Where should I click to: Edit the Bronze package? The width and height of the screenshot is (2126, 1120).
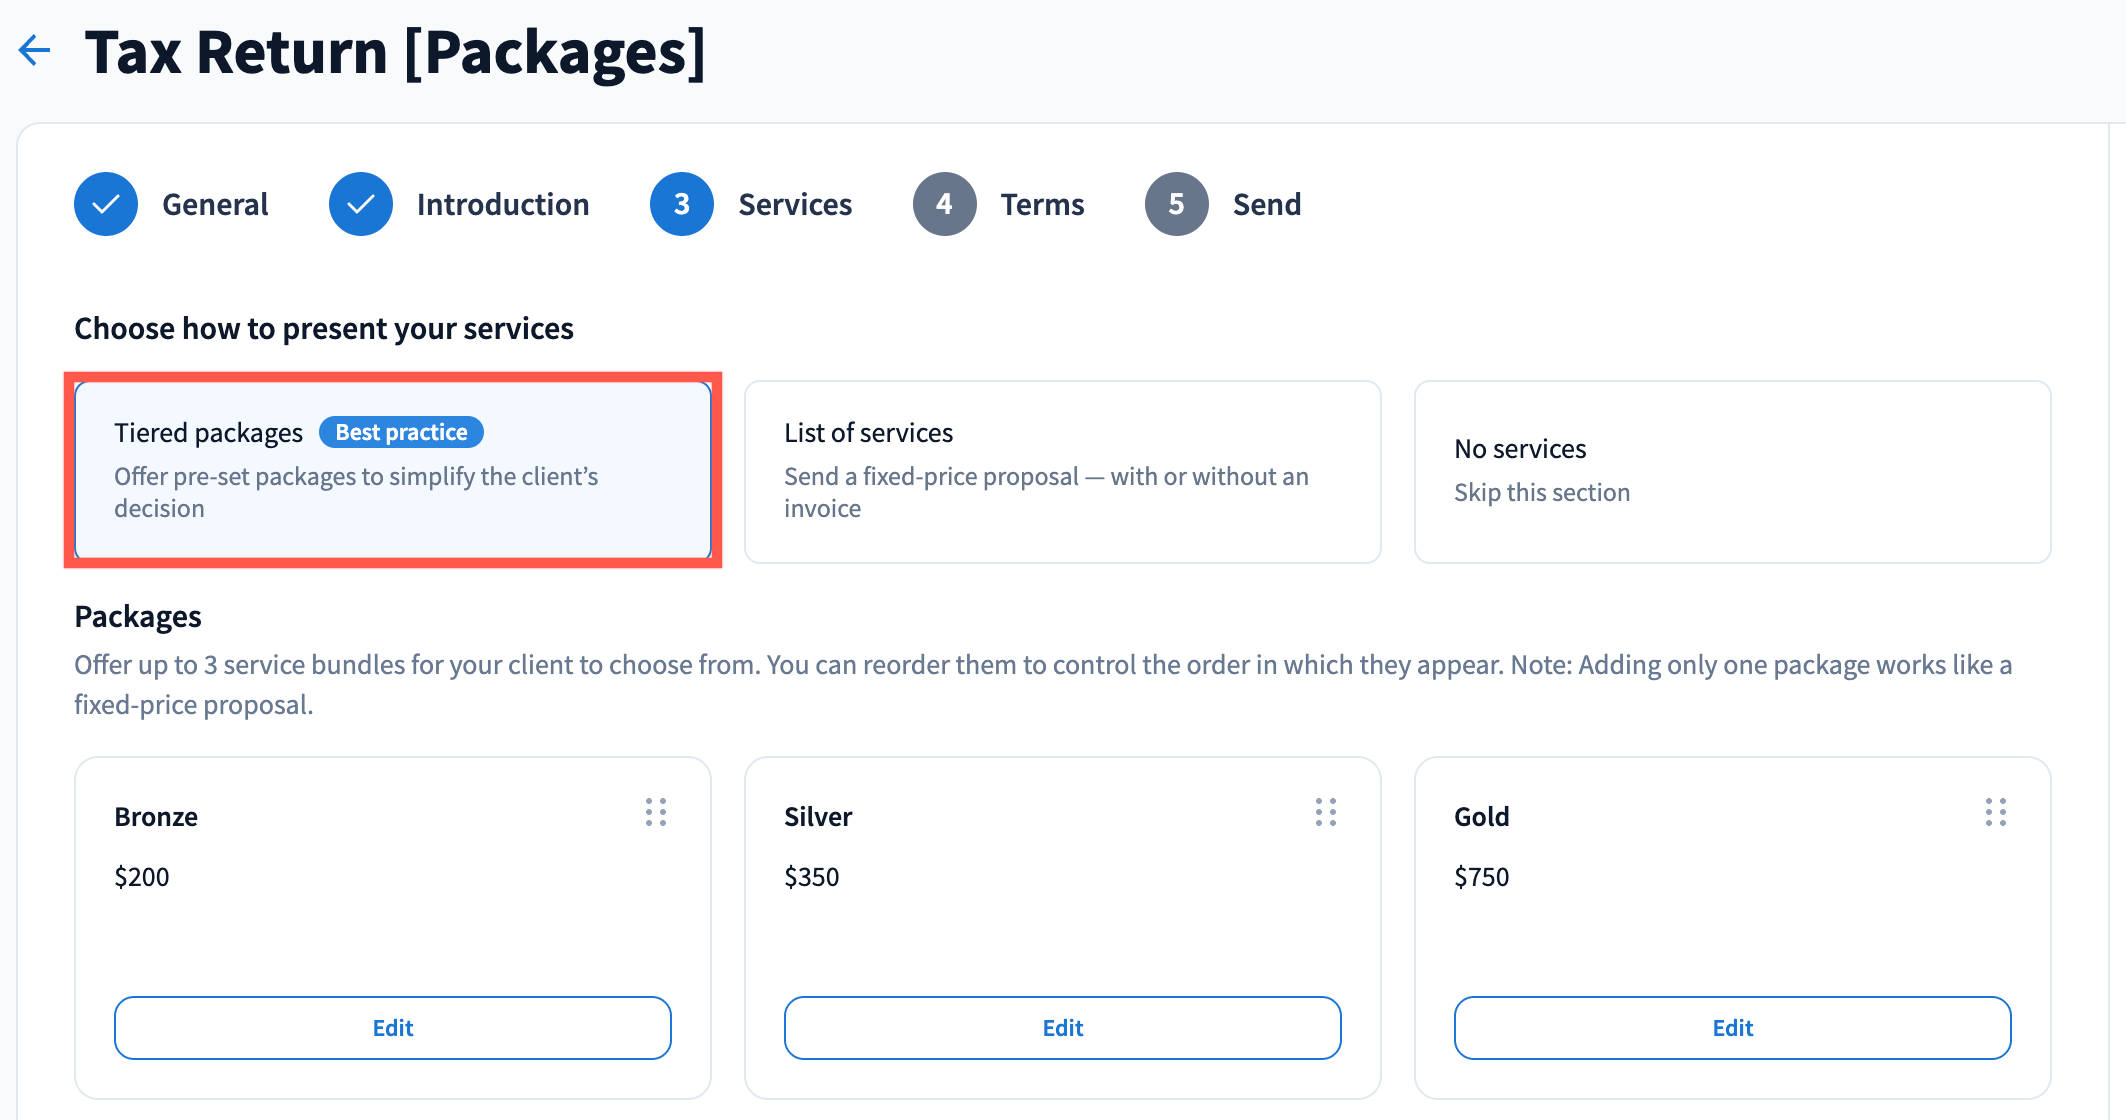(x=393, y=1028)
